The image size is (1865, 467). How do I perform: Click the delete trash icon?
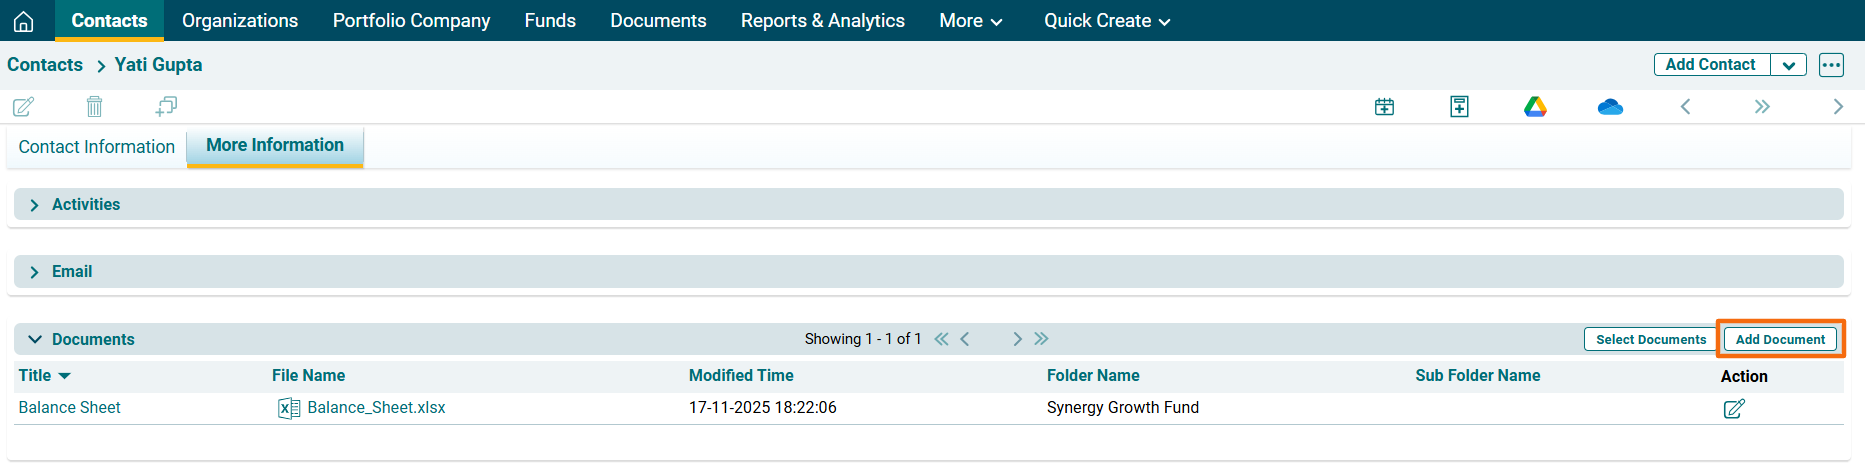pos(94,106)
